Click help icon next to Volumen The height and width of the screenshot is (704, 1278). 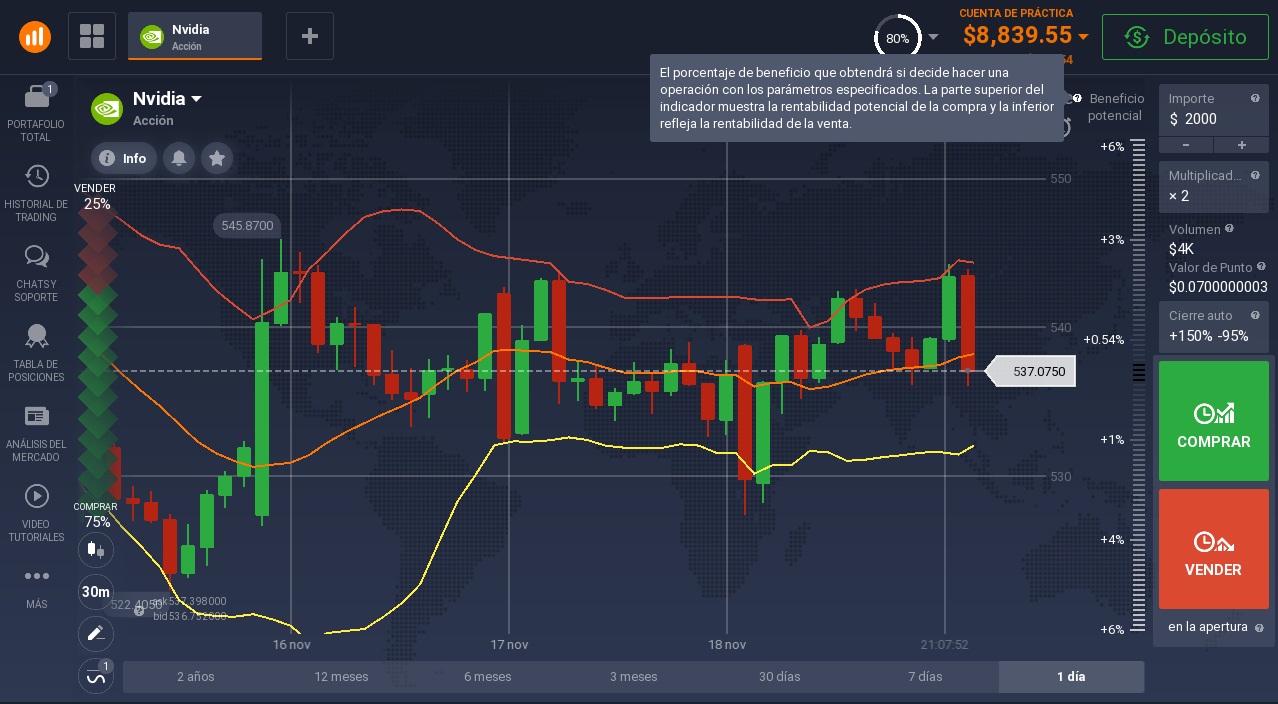point(1229,228)
